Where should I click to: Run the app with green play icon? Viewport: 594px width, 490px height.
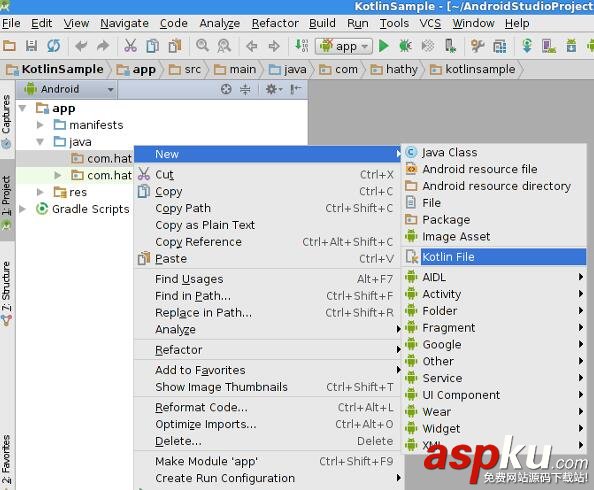point(383,46)
